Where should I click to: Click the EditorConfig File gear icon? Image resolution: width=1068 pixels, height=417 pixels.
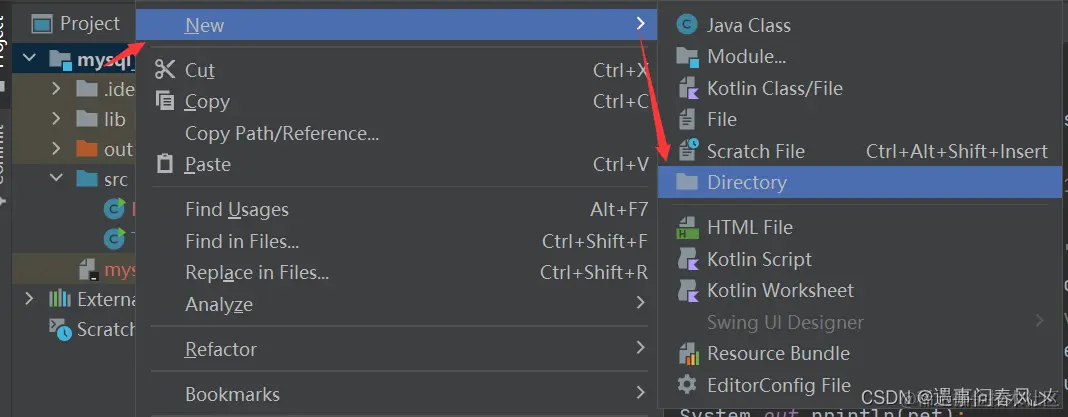(687, 385)
